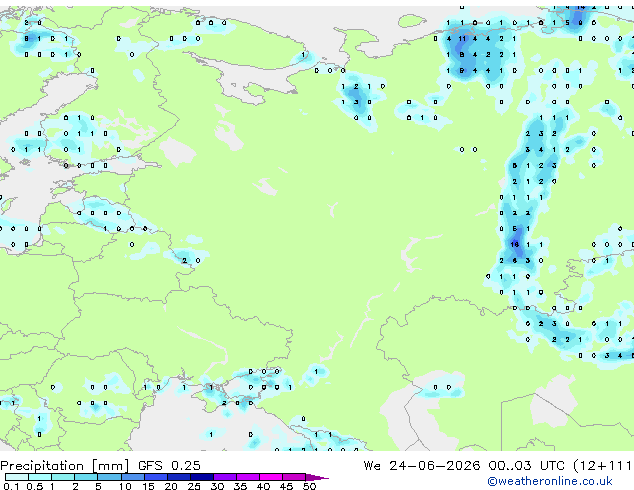Select the 5–10 mm legend color swatch
The width and height of the screenshot is (634, 490).
[x=109, y=477]
